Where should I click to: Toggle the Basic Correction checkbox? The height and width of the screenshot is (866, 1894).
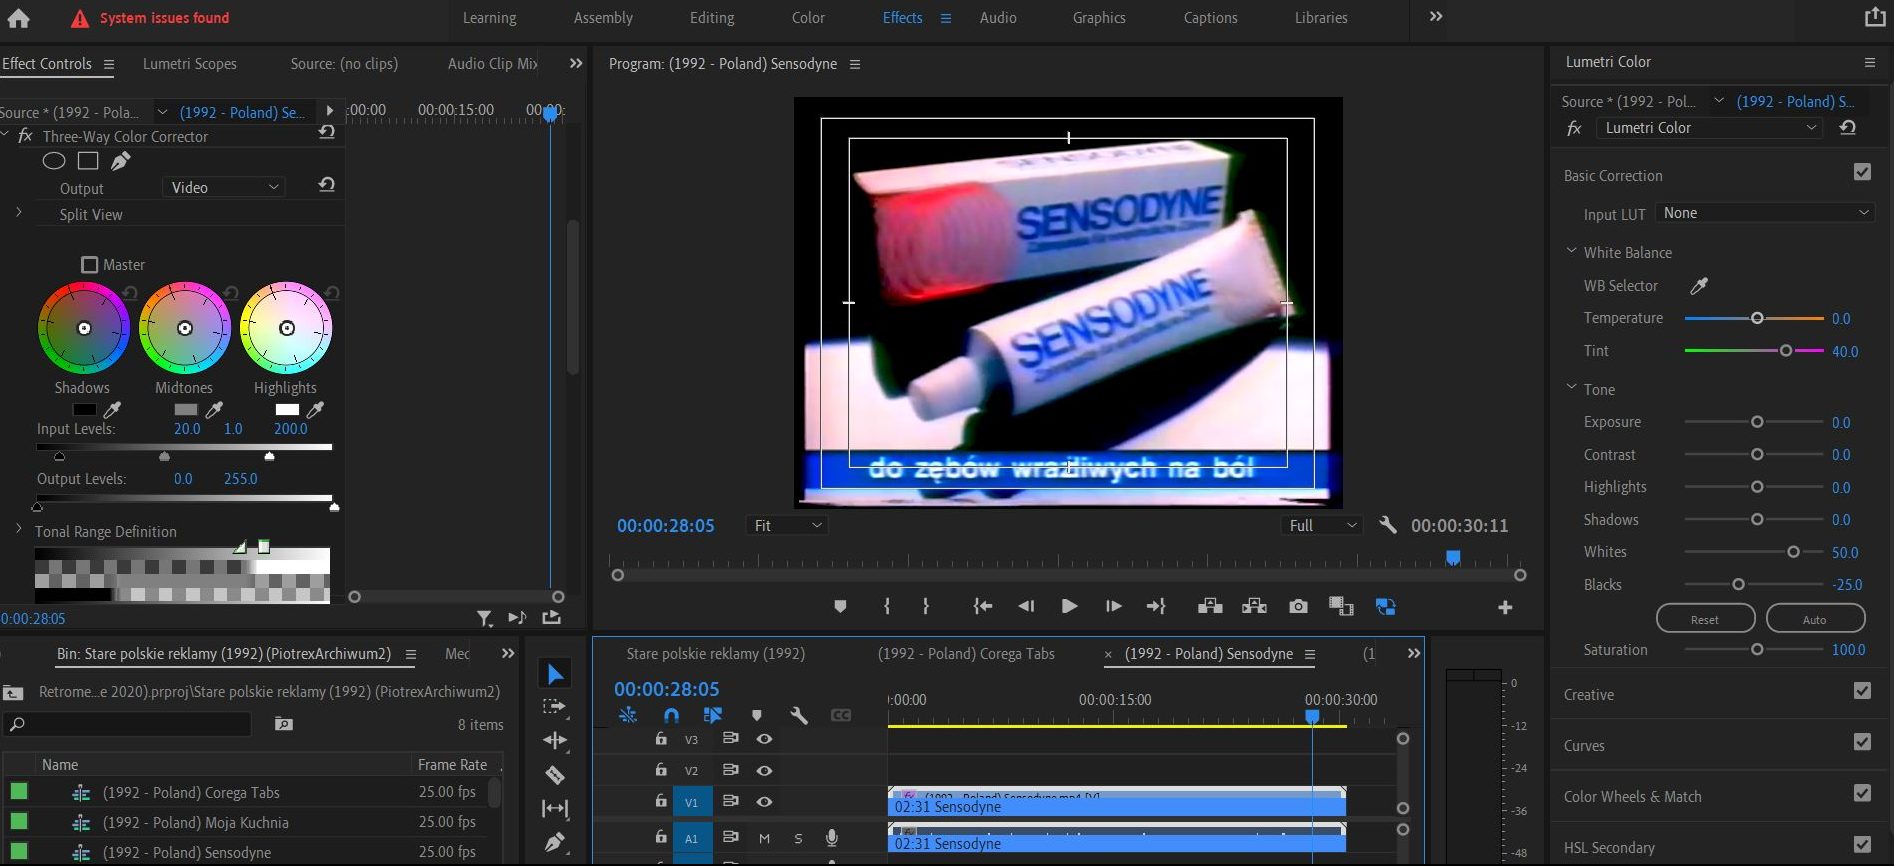coord(1862,172)
